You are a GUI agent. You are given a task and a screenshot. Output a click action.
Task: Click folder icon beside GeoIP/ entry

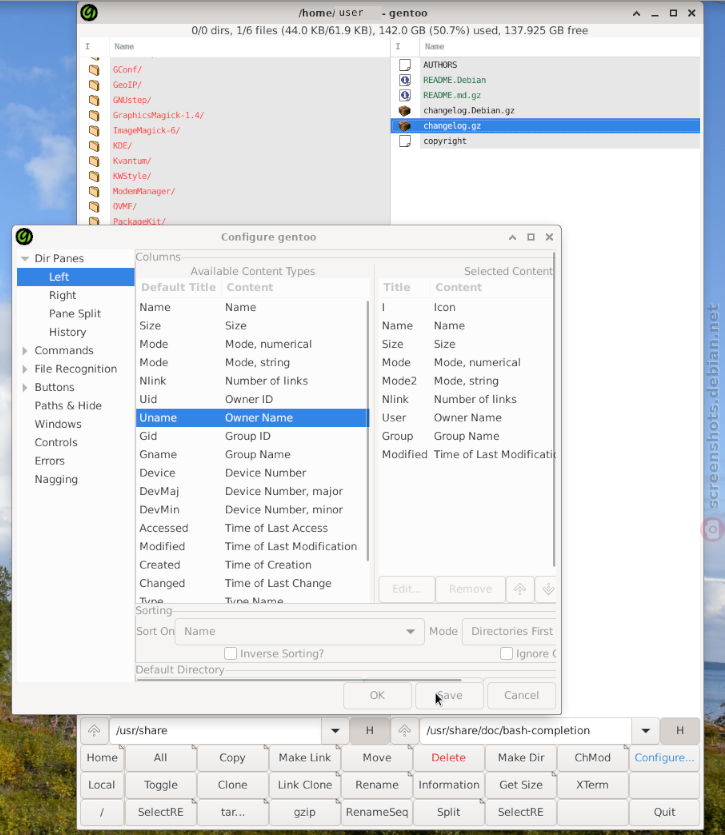(94, 85)
